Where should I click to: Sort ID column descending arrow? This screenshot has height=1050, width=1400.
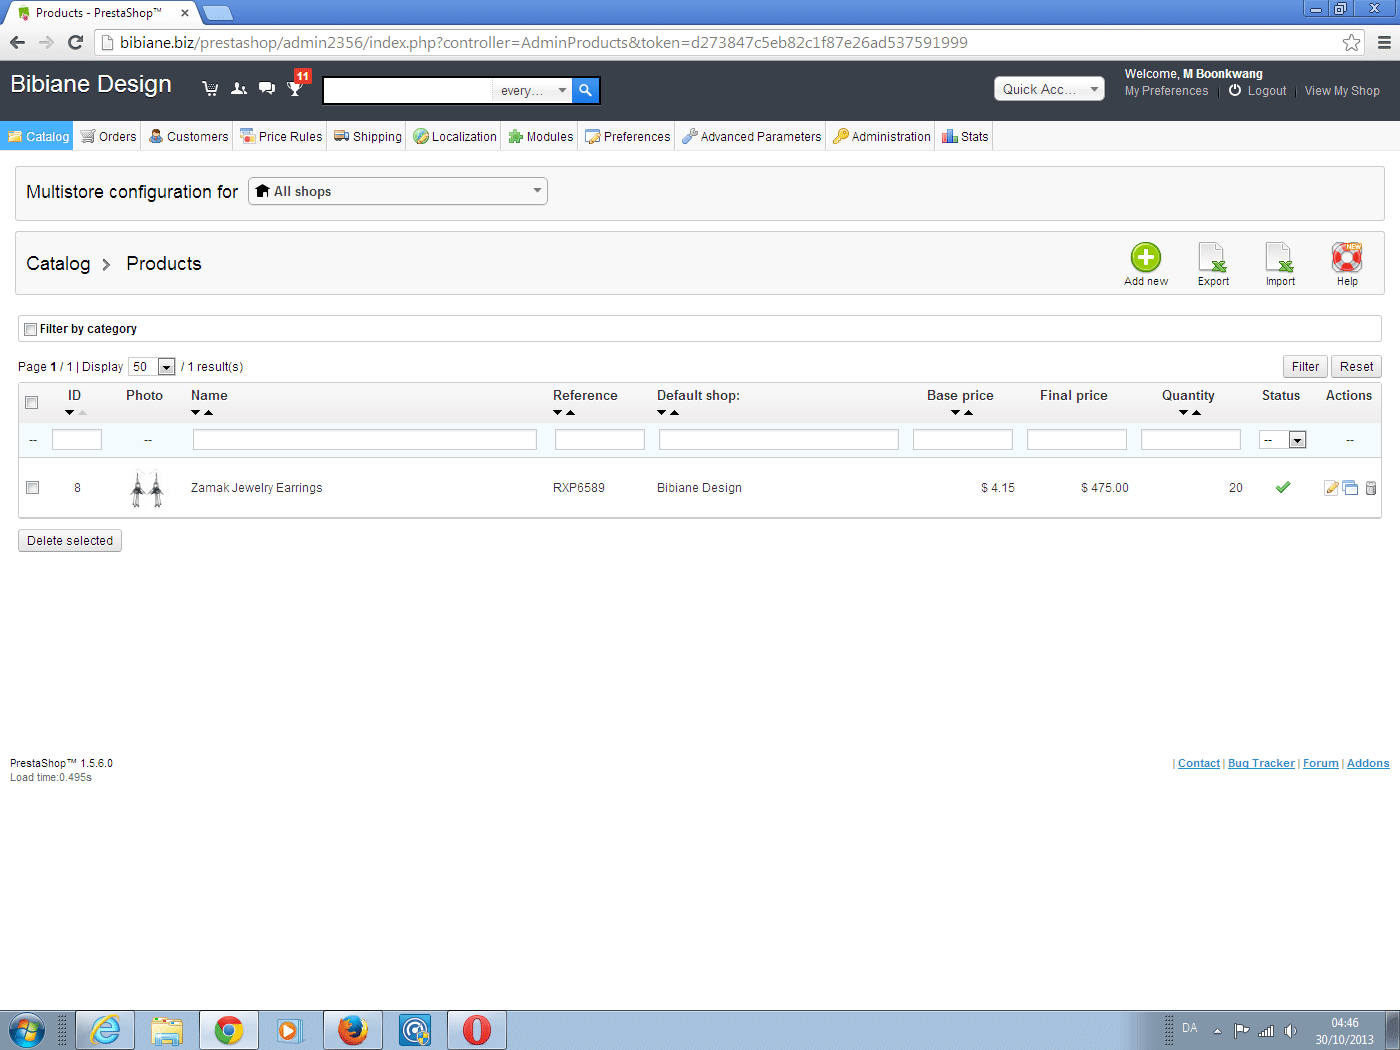pos(69,413)
